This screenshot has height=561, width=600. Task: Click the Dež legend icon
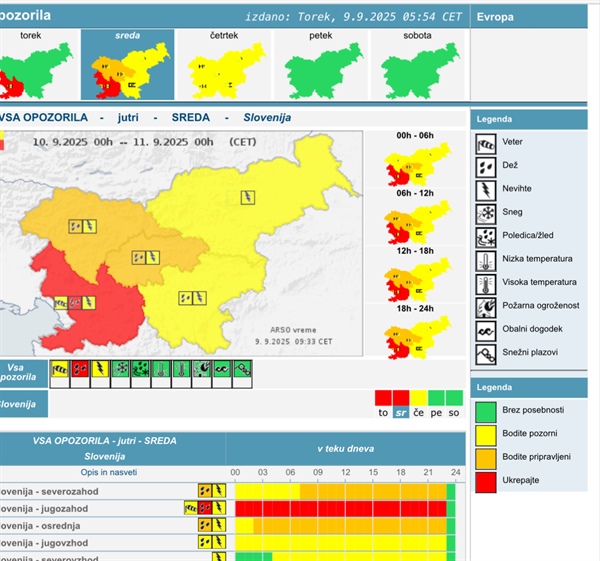coord(486,167)
